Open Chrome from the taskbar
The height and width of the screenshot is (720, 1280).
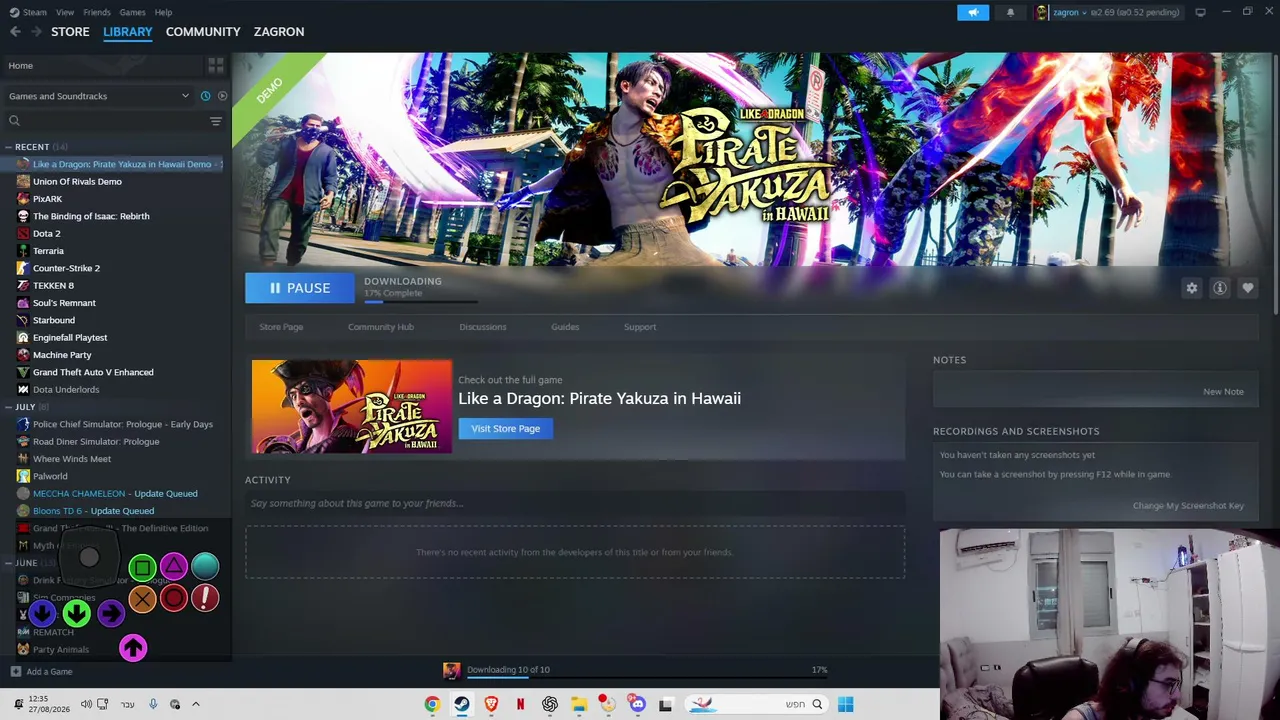tap(432, 704)
